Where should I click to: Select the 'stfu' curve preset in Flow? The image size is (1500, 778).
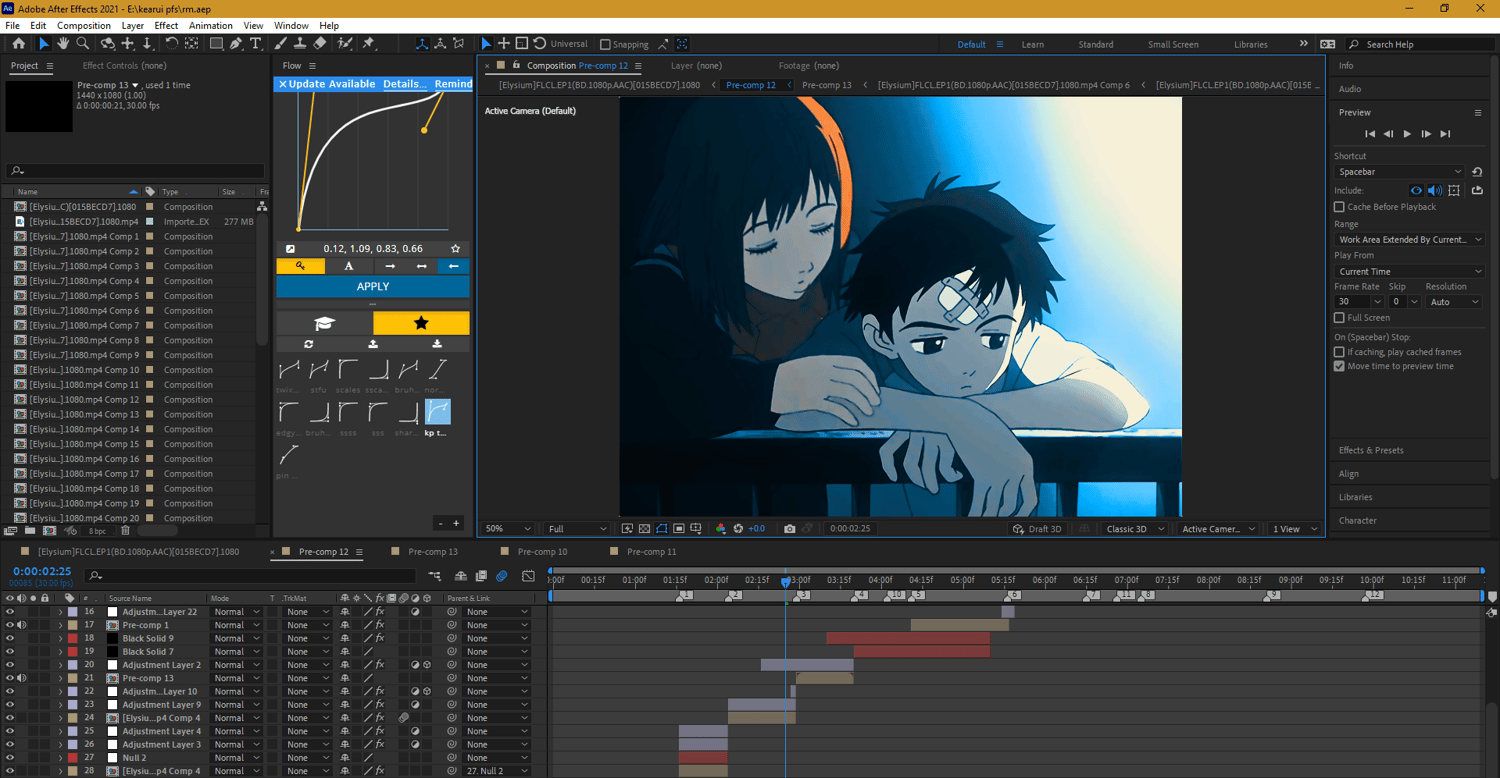319,376
